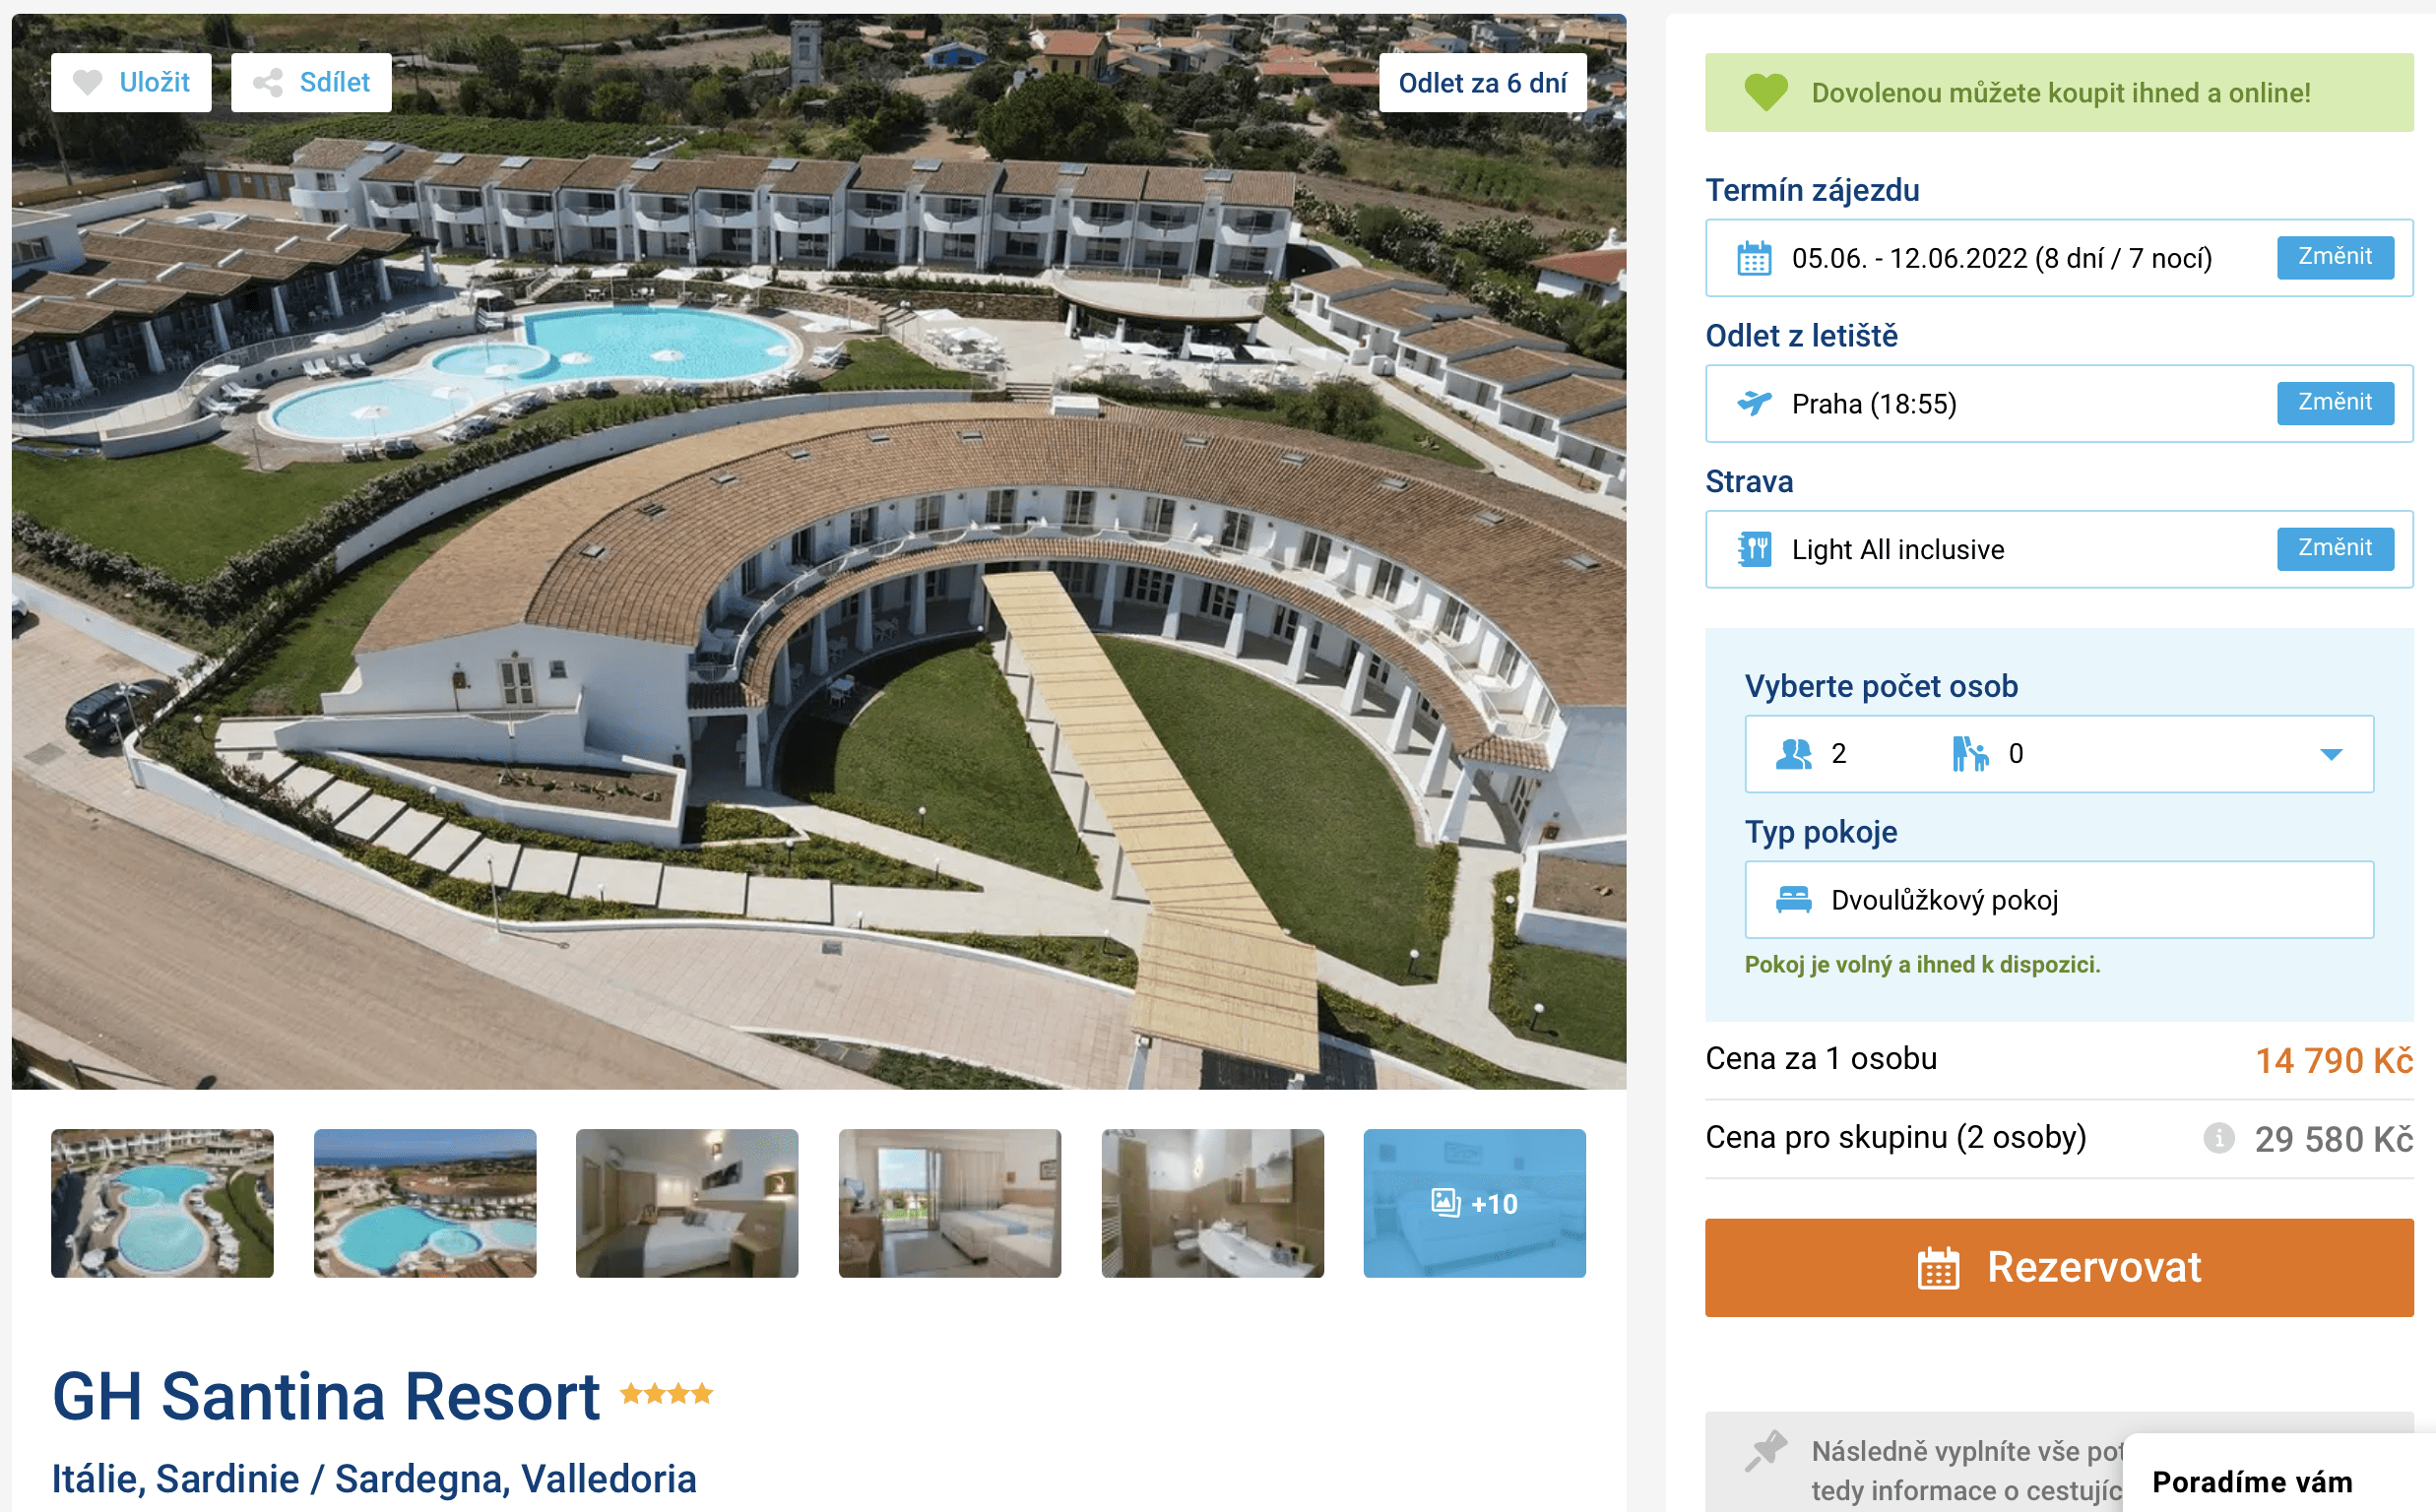Change departure airport with Změnit
The height and width of the screenshot is (1512, 2436).
[x=2334, y=403]
